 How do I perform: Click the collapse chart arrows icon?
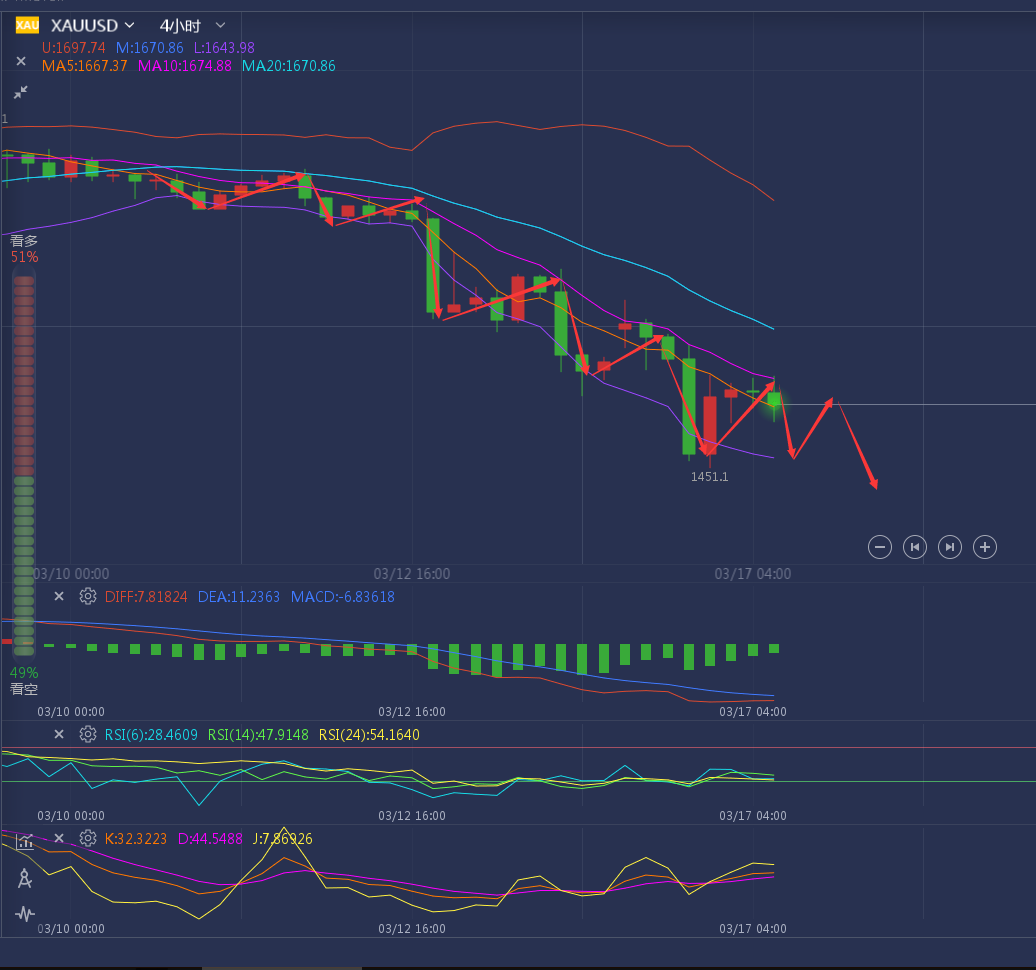pyautogui.click(x=21, y=92)
